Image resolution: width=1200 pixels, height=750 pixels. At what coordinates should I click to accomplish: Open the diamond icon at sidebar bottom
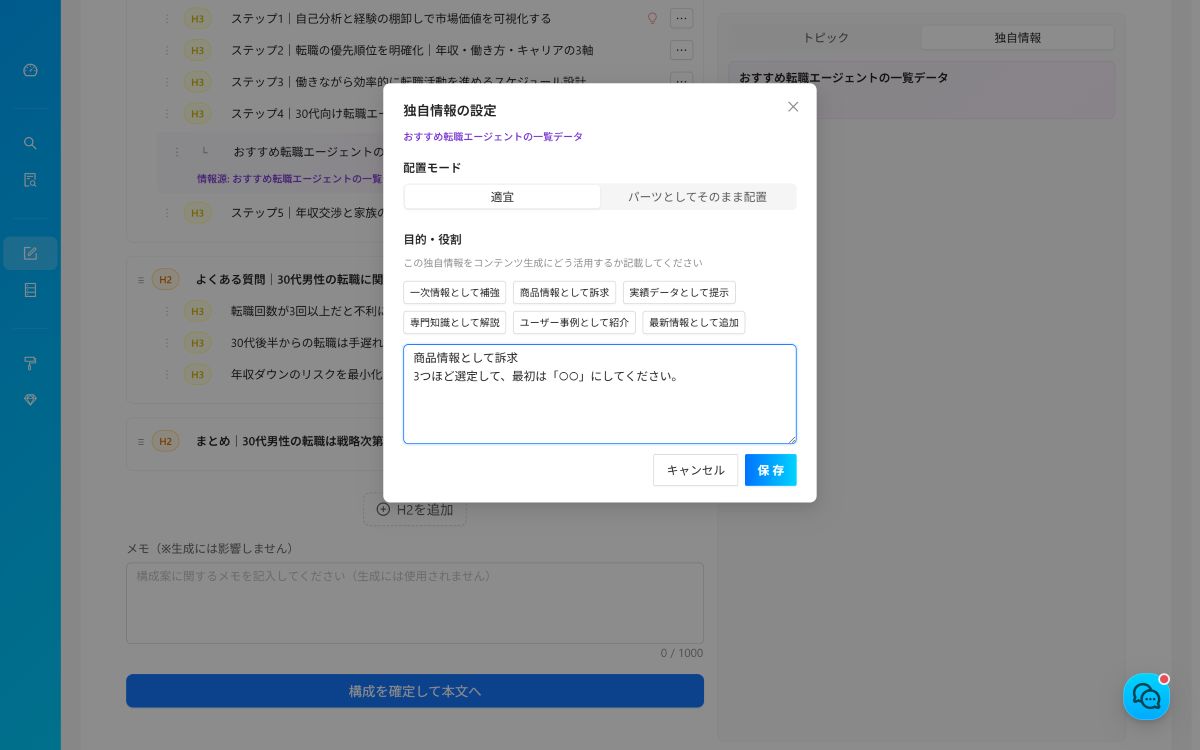pos(30,400)
